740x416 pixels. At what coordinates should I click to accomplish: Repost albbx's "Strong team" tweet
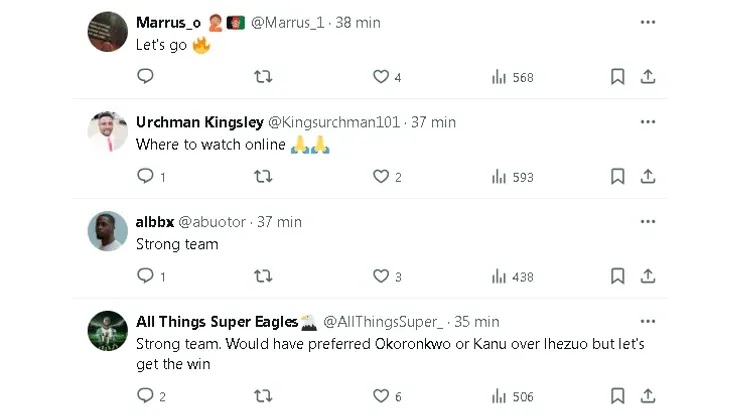[x=263, y=277]
